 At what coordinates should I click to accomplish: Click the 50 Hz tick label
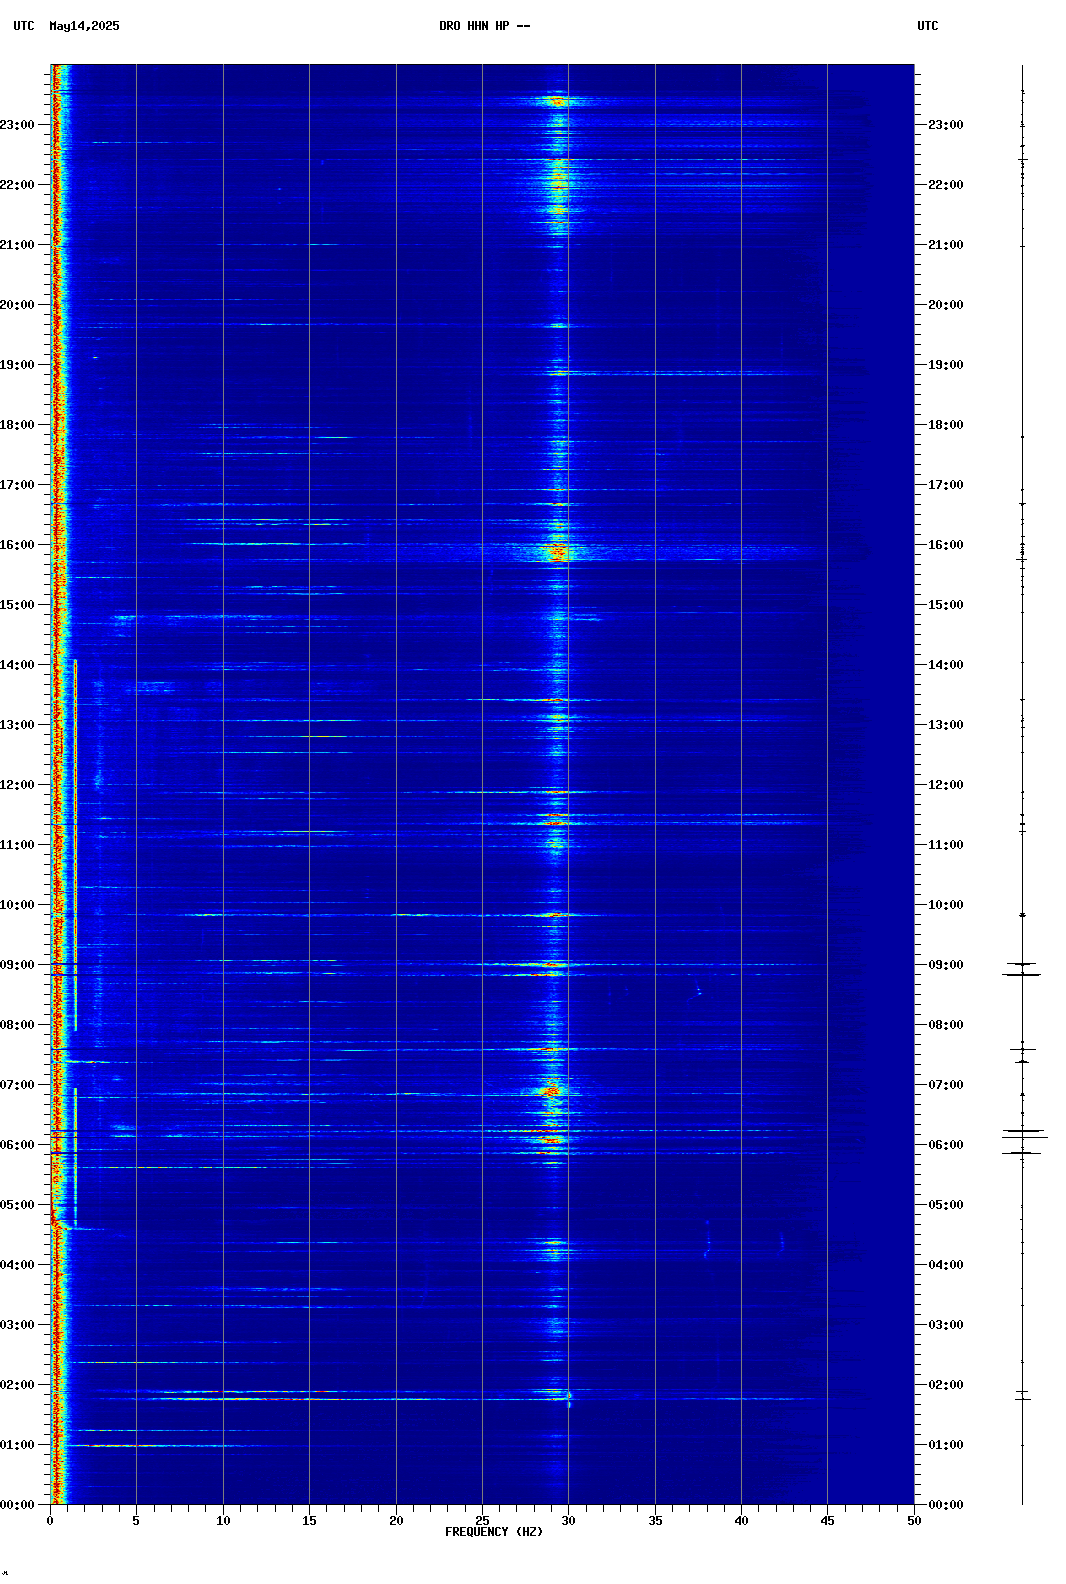914,1521
